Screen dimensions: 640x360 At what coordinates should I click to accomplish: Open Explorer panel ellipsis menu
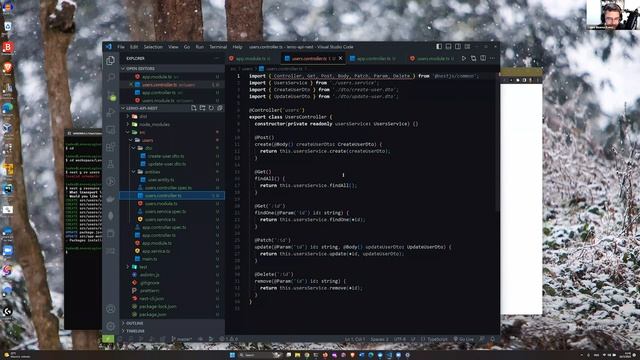click(x=217, y=58)
